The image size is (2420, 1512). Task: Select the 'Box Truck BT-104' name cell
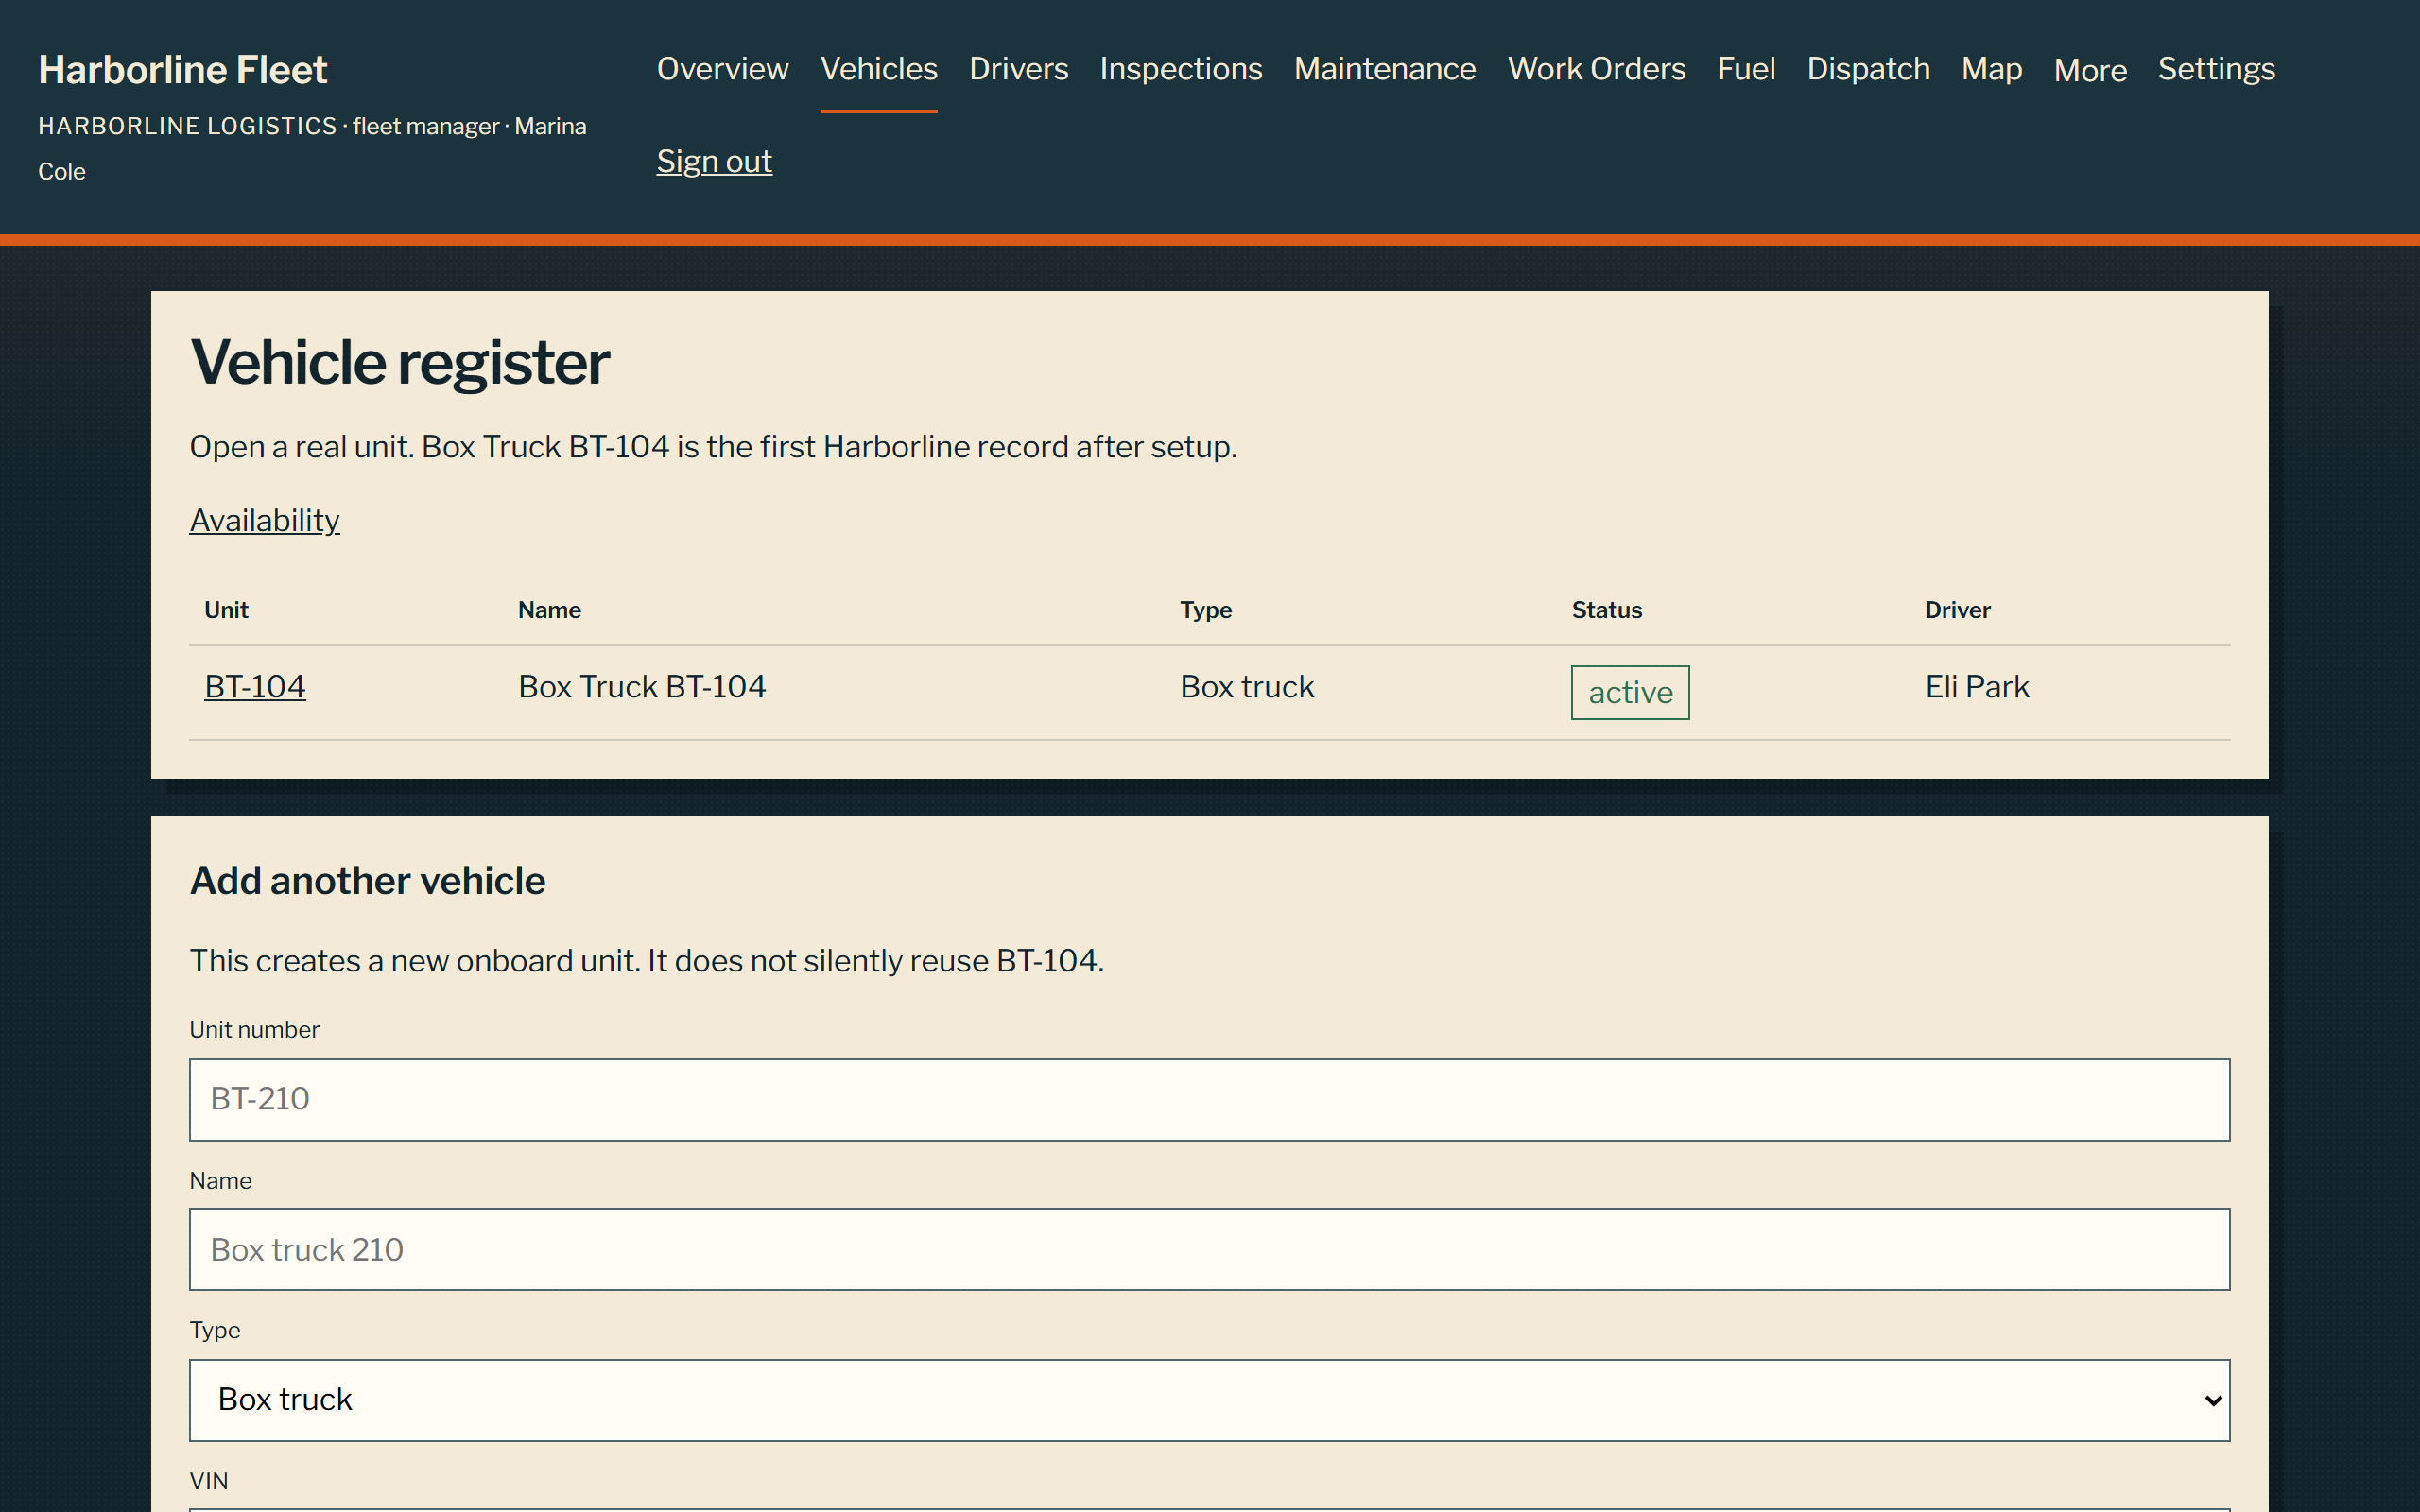(642, 687)
